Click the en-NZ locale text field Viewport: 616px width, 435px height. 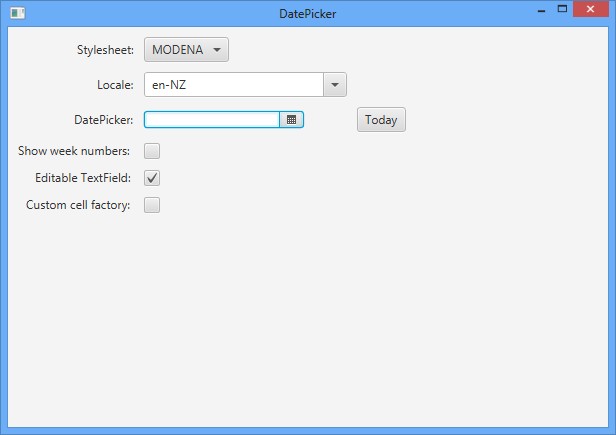click(234, 85)
